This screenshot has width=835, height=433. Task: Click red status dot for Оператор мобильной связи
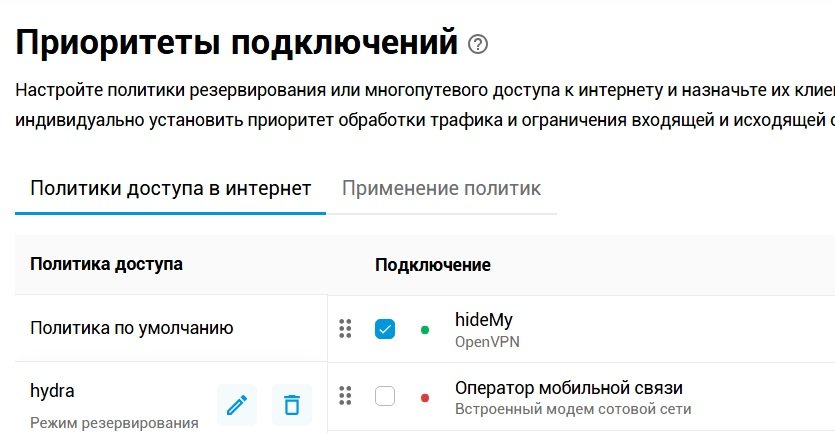point(425,397)
